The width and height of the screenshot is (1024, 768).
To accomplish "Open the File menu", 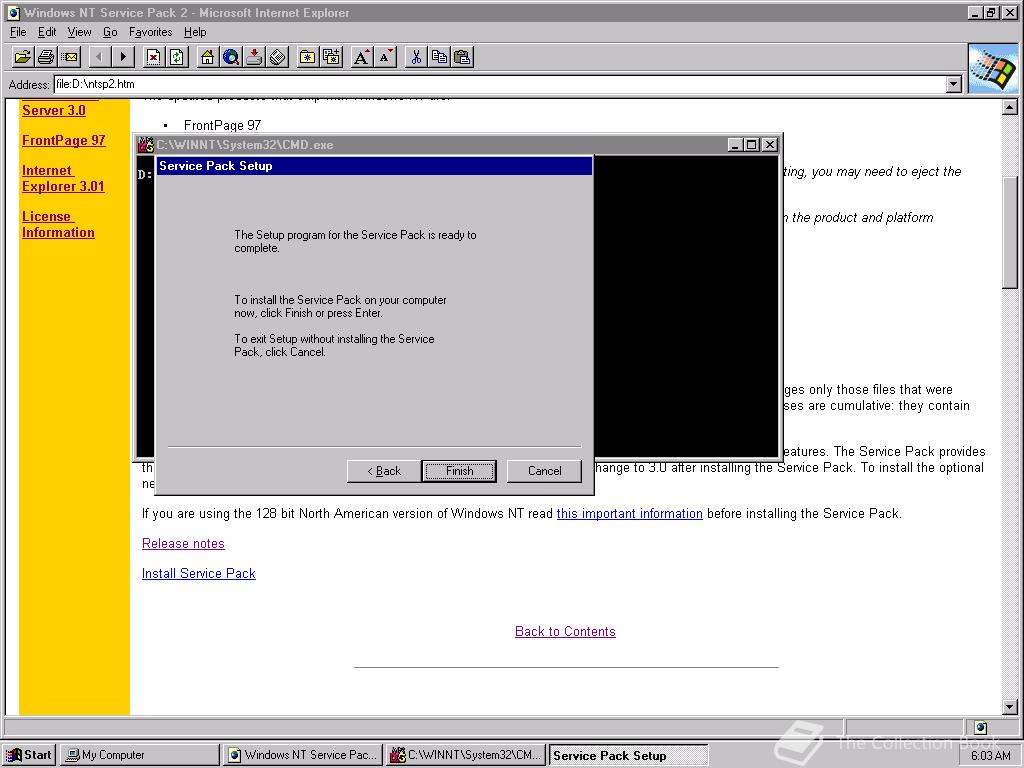I will pyautogui.click(x=18, y=32).
